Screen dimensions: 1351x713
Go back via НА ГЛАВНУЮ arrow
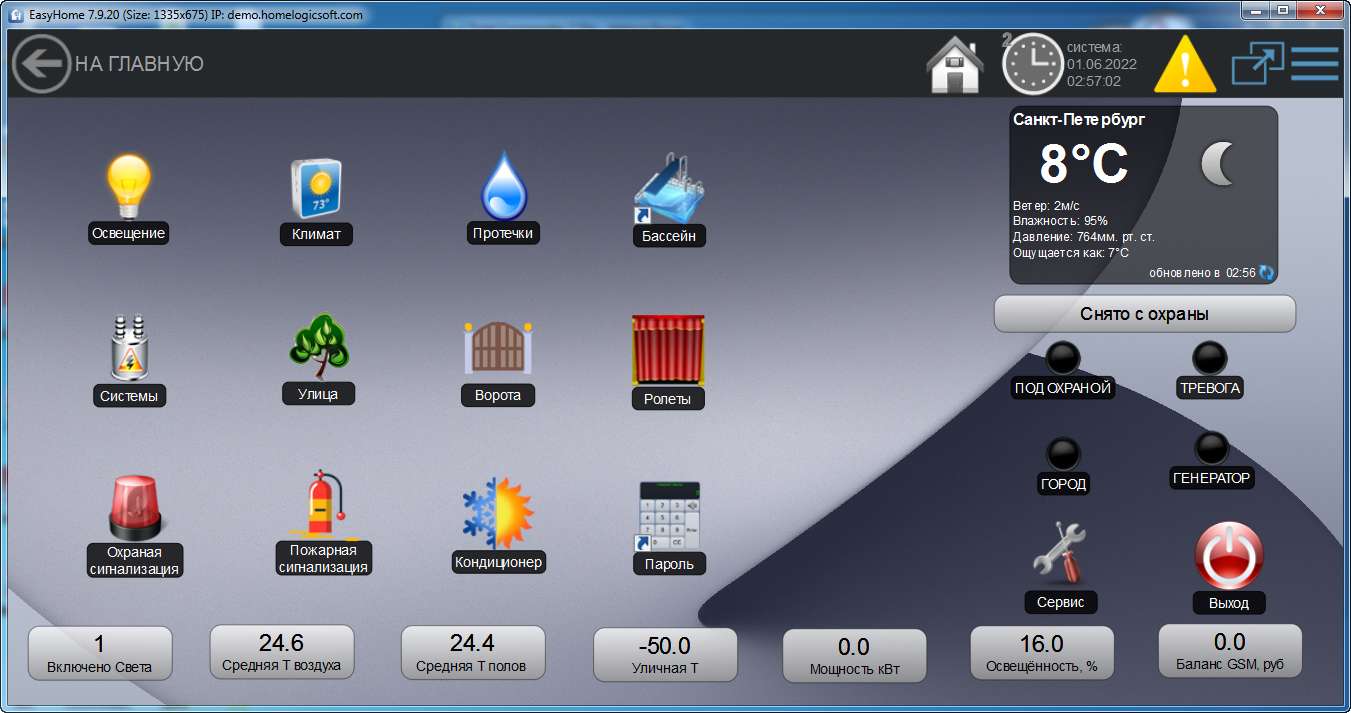[x=41, y=64]
